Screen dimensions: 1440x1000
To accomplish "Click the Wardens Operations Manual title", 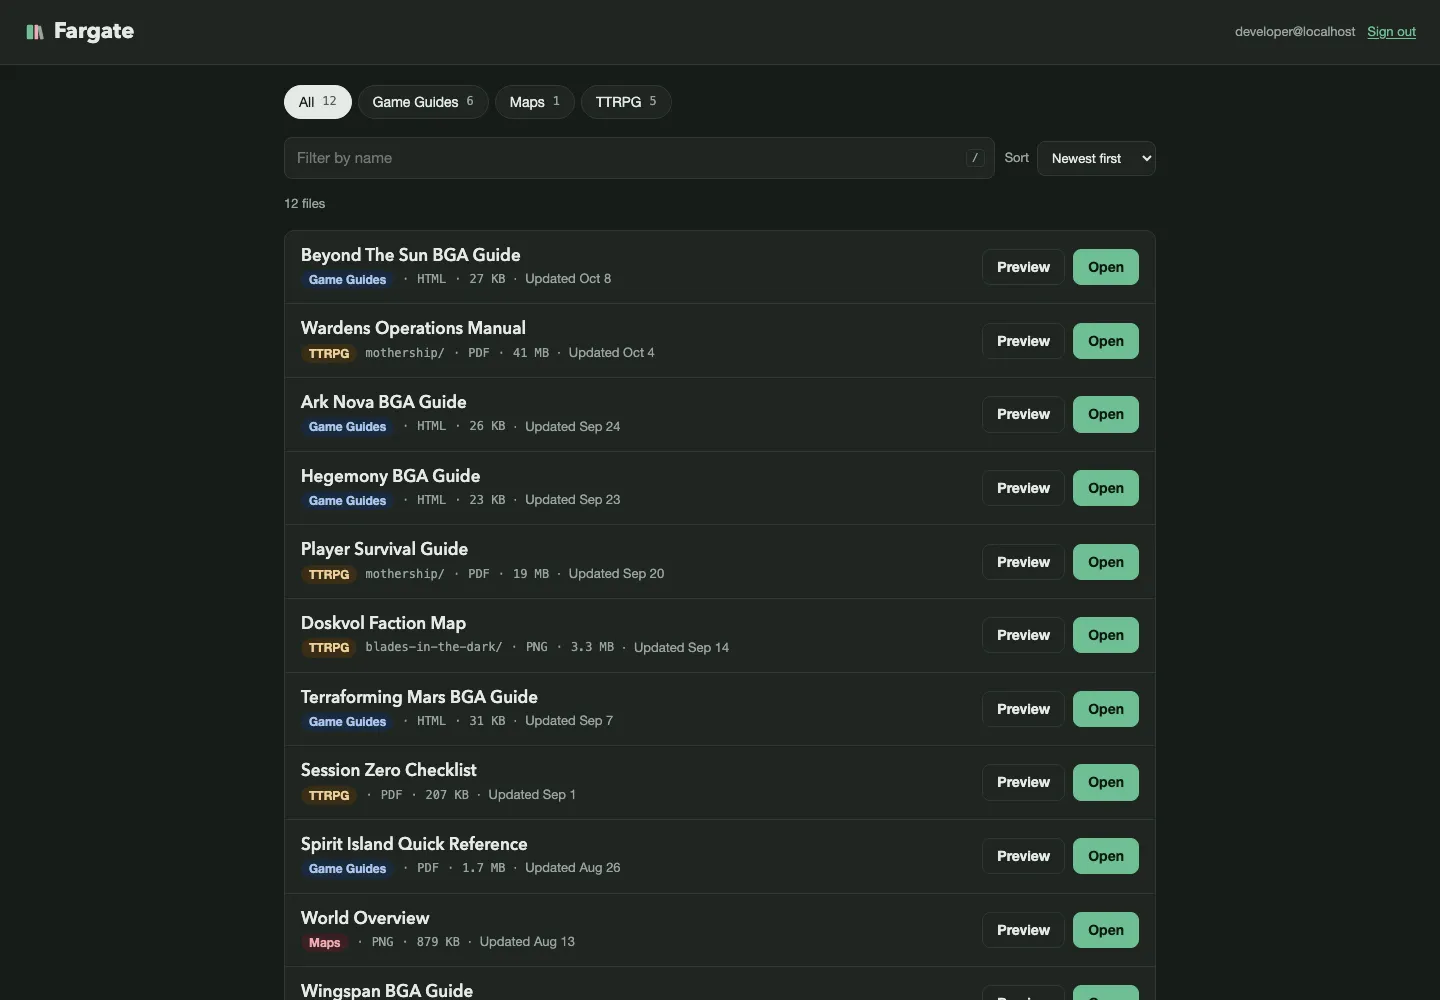I will [413, 328].
